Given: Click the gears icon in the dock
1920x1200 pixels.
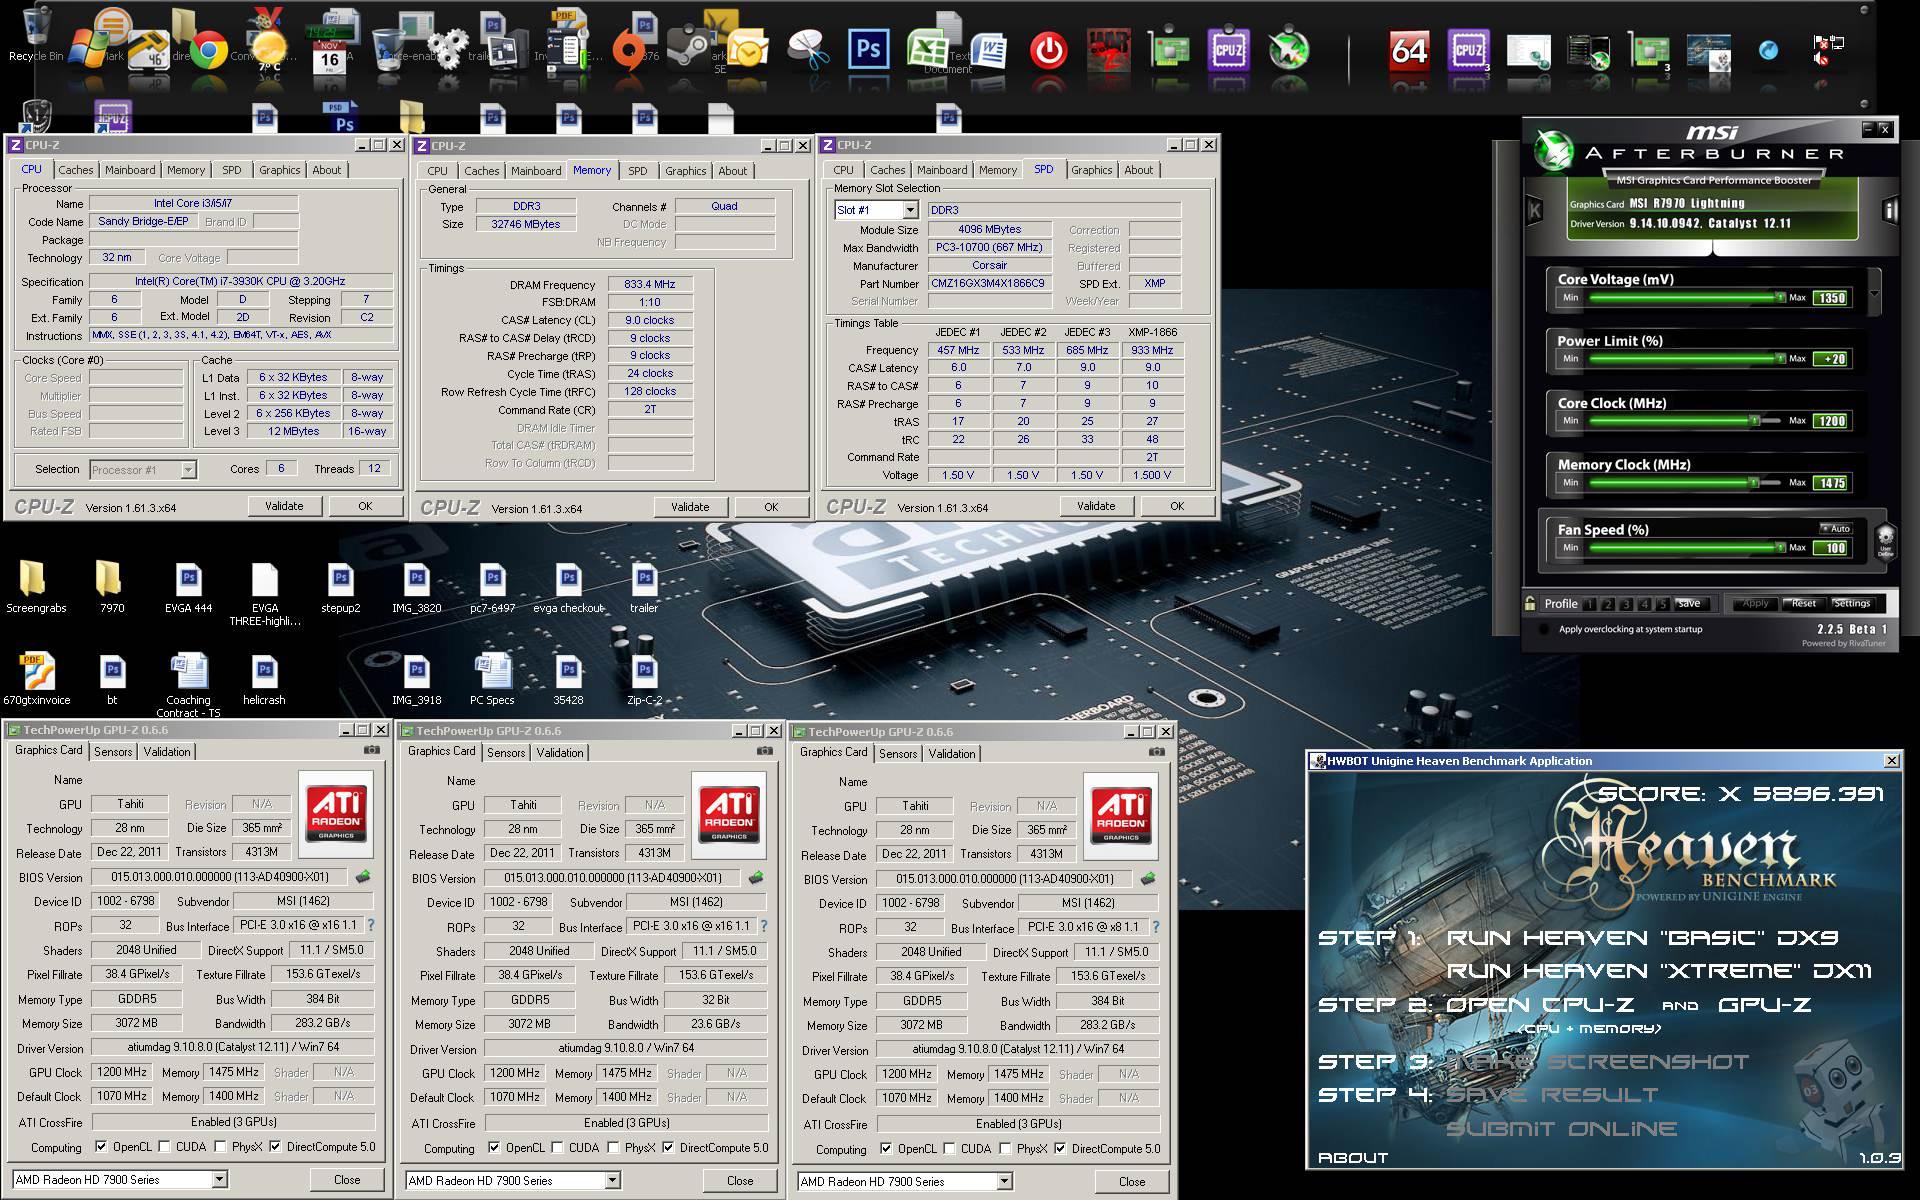Looking at the screenshot, I should [x=447, y=48].
